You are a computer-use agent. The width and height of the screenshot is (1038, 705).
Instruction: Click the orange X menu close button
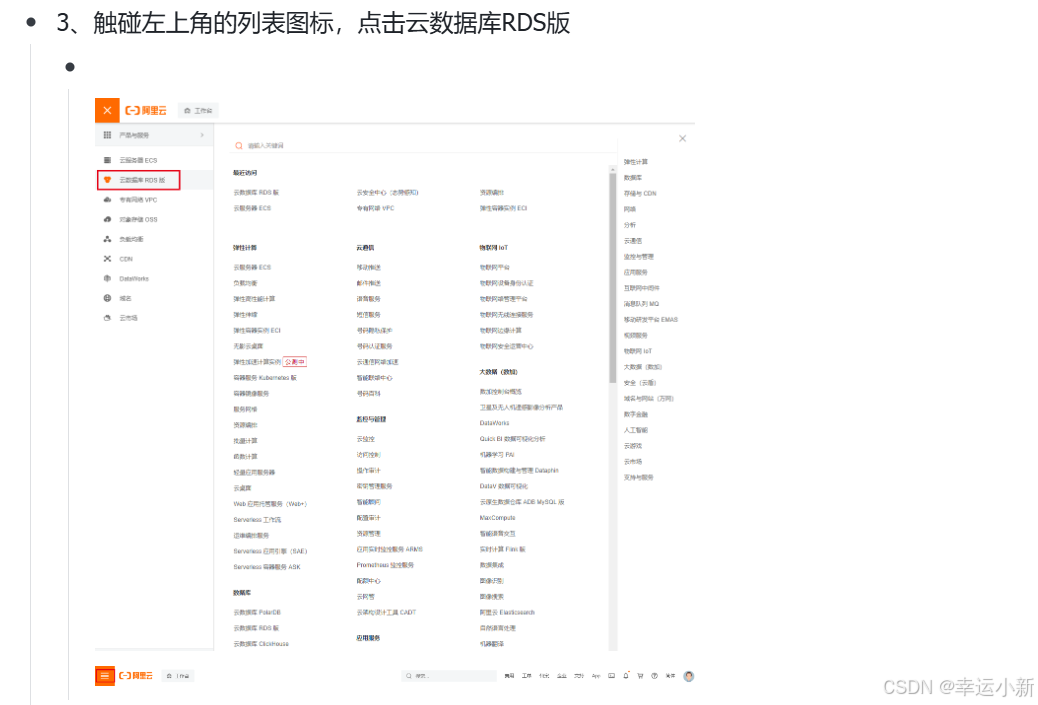(107, 111)
